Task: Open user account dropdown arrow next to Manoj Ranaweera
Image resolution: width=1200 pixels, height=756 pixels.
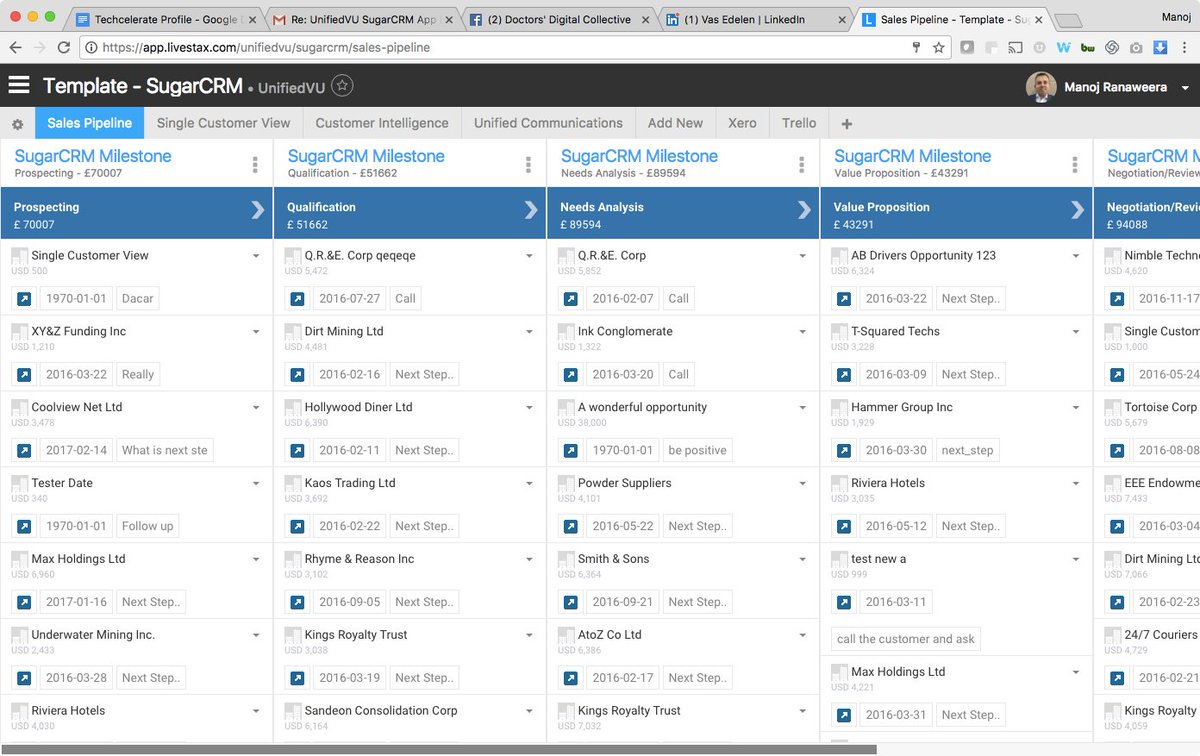Action: click(x=1185, y=88)
